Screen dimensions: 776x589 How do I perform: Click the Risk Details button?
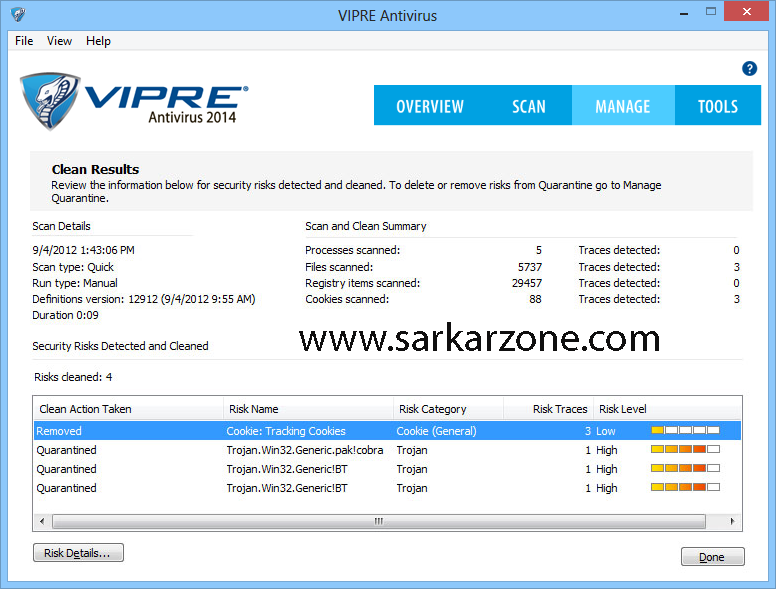point(78,553)
